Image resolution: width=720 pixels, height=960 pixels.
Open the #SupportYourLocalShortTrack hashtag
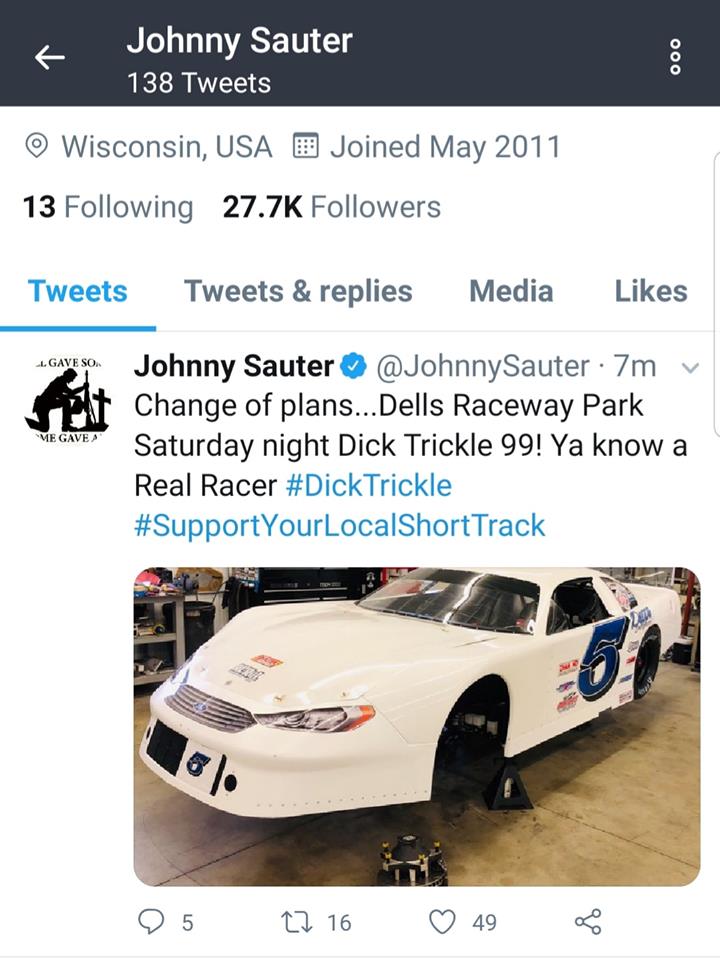pos(340,525)
